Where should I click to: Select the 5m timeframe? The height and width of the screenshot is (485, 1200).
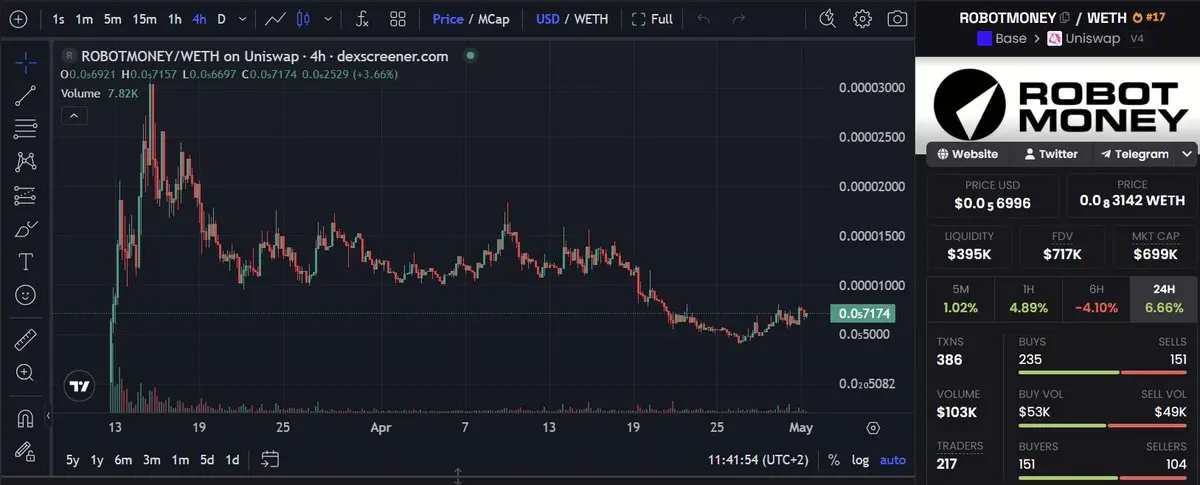click(113, 18)
